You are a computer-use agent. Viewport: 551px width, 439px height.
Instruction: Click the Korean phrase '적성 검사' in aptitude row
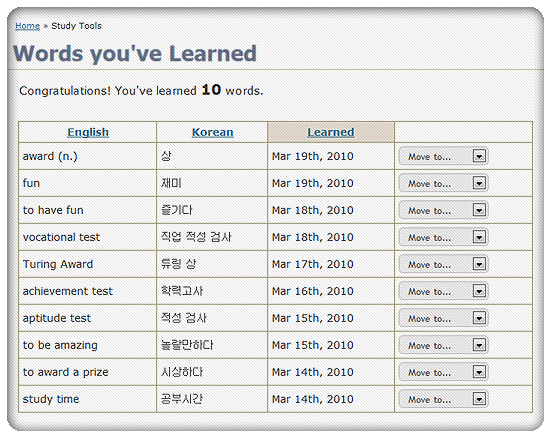tap(184, 318)
